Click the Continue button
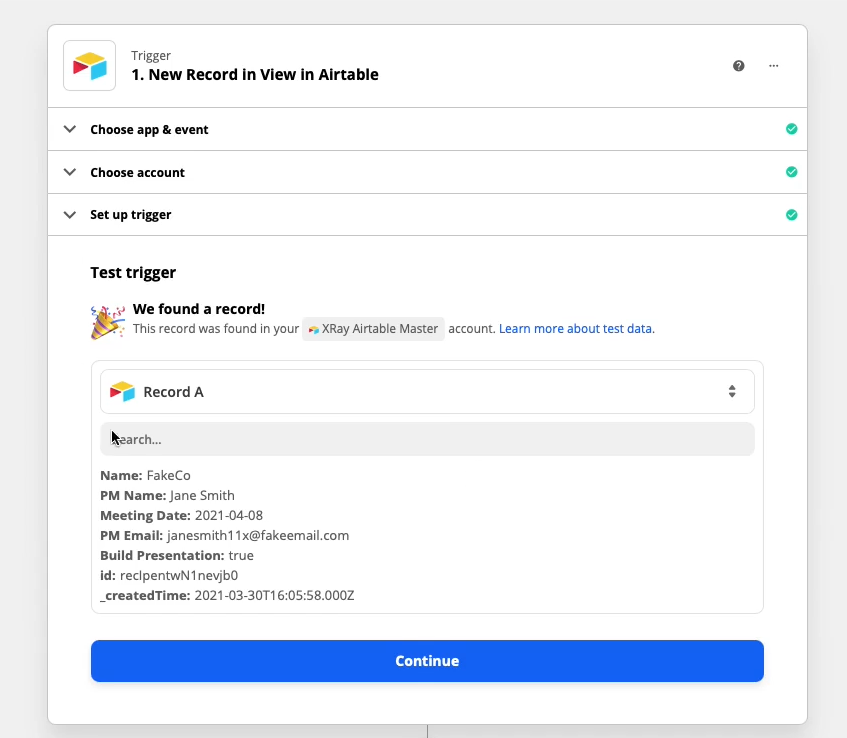 click(x=427, y=661)
